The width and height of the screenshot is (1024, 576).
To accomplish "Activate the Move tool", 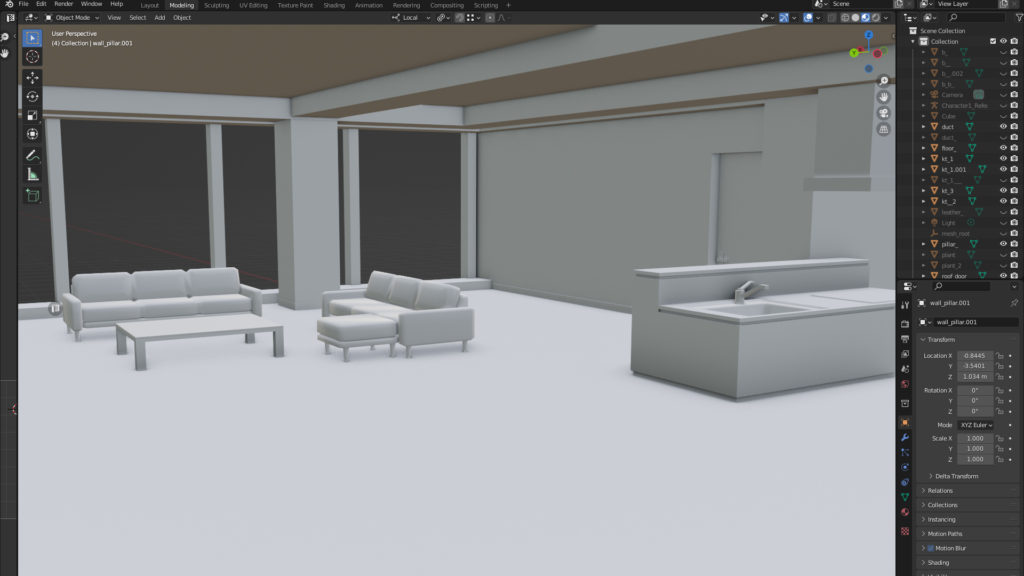I will point(32,77).
